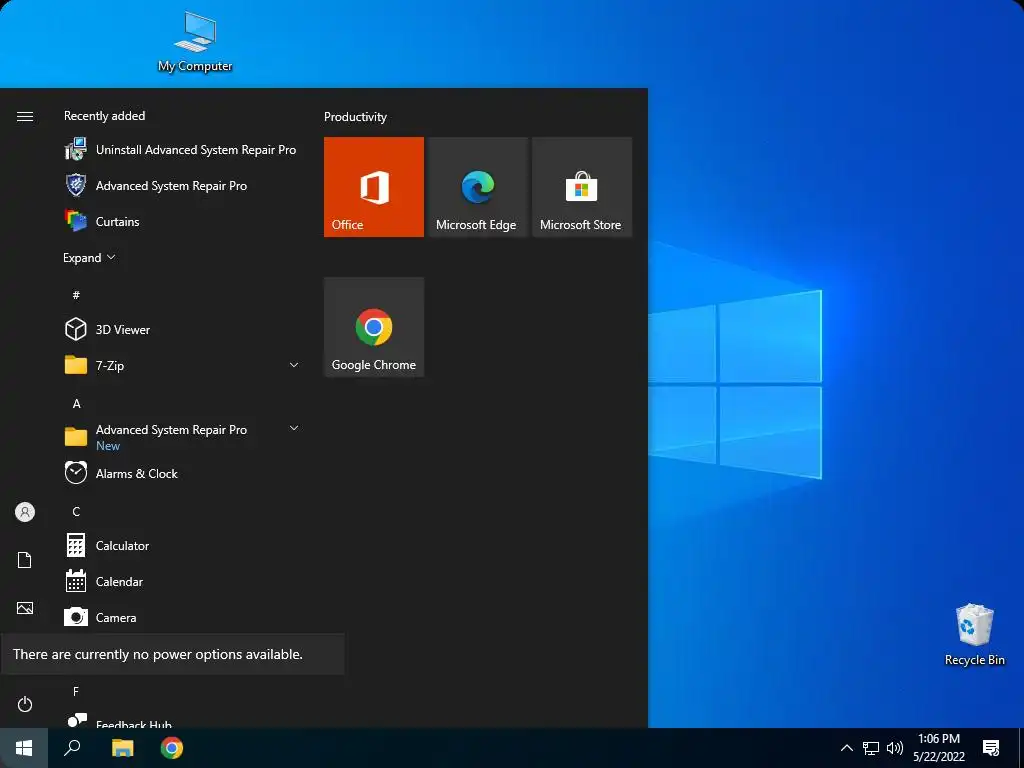Open the Recycle Bin desktop icon
This screenshot has height=768, width=1024.
coord(974,634)
